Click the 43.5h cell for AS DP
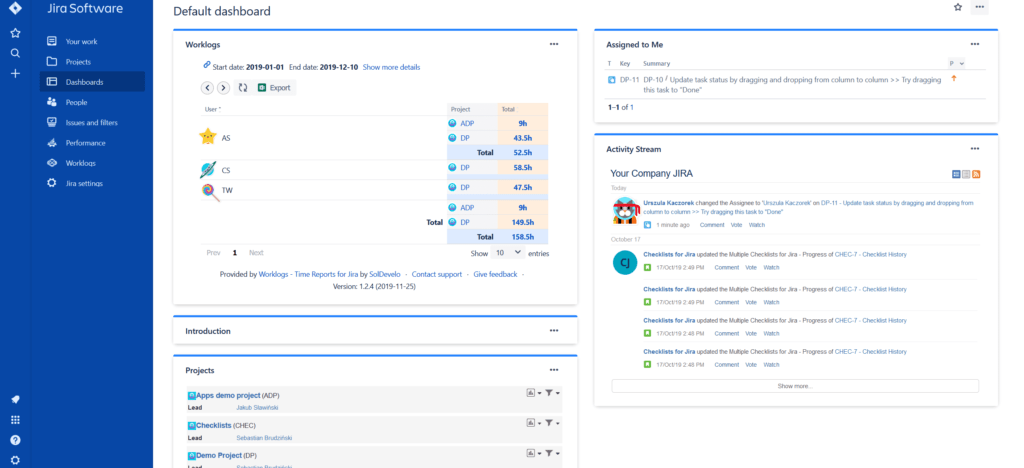 (523, 138)
